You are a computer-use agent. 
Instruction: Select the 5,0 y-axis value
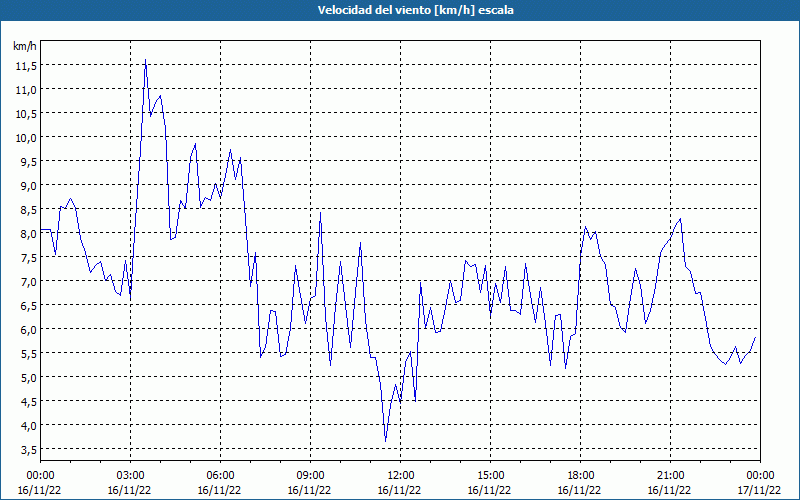tap(28, 377)
